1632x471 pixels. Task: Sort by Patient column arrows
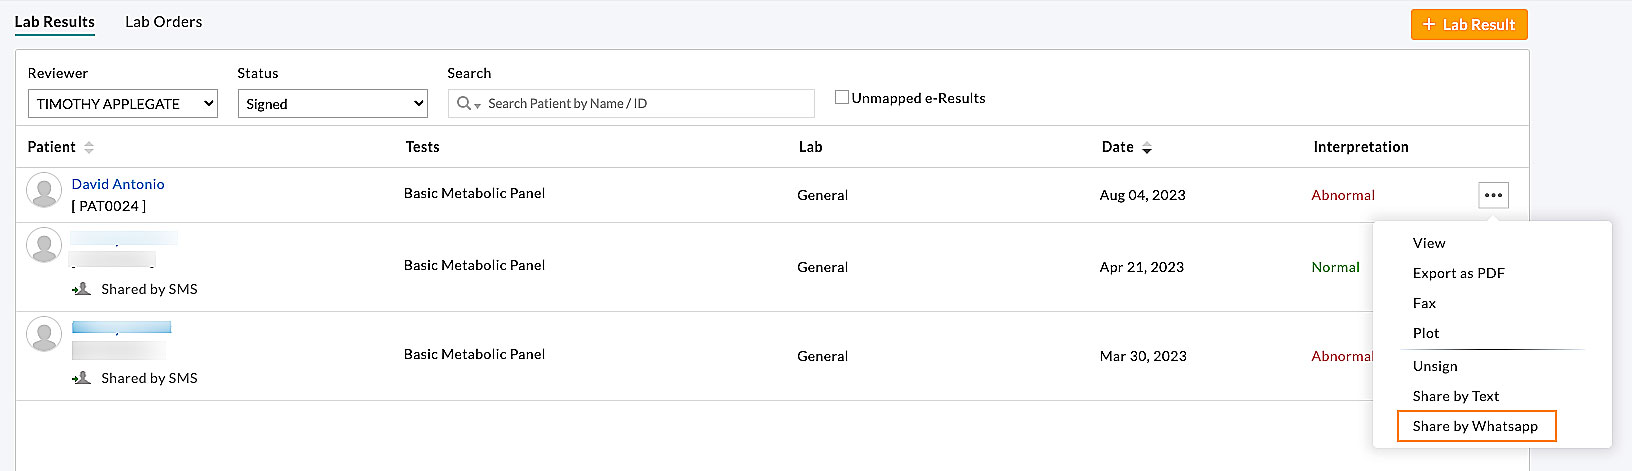click(89, 147)
